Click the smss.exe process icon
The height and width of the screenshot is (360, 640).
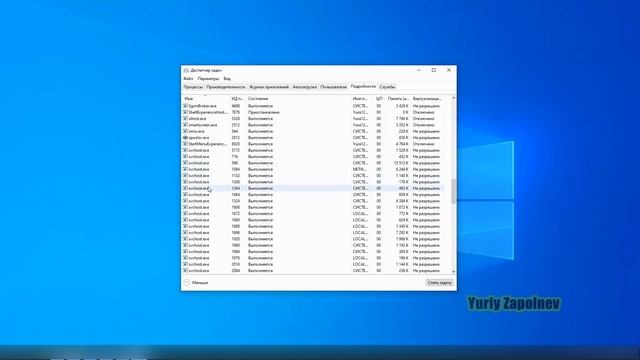coord(185,131)
